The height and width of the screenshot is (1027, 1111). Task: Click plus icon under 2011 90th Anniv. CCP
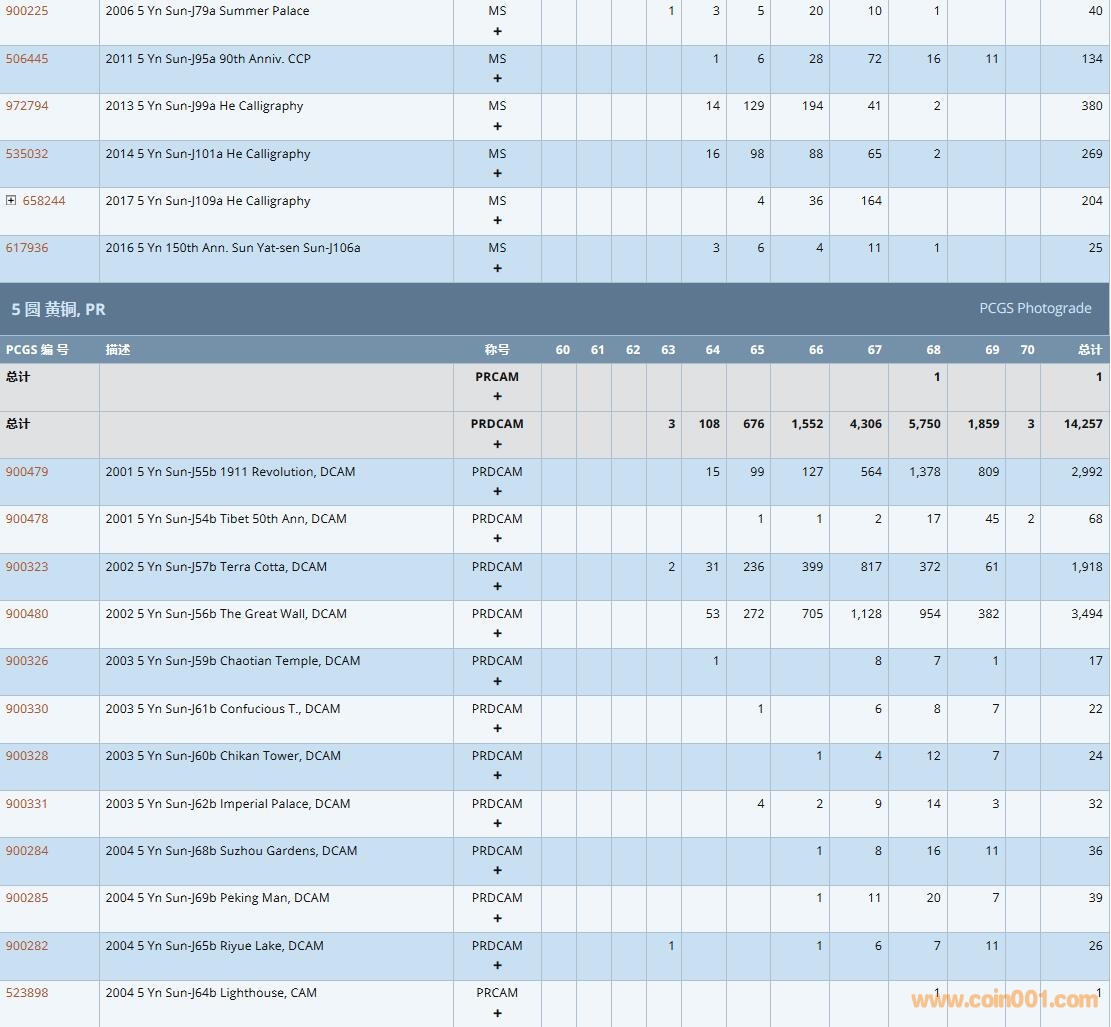497,78
